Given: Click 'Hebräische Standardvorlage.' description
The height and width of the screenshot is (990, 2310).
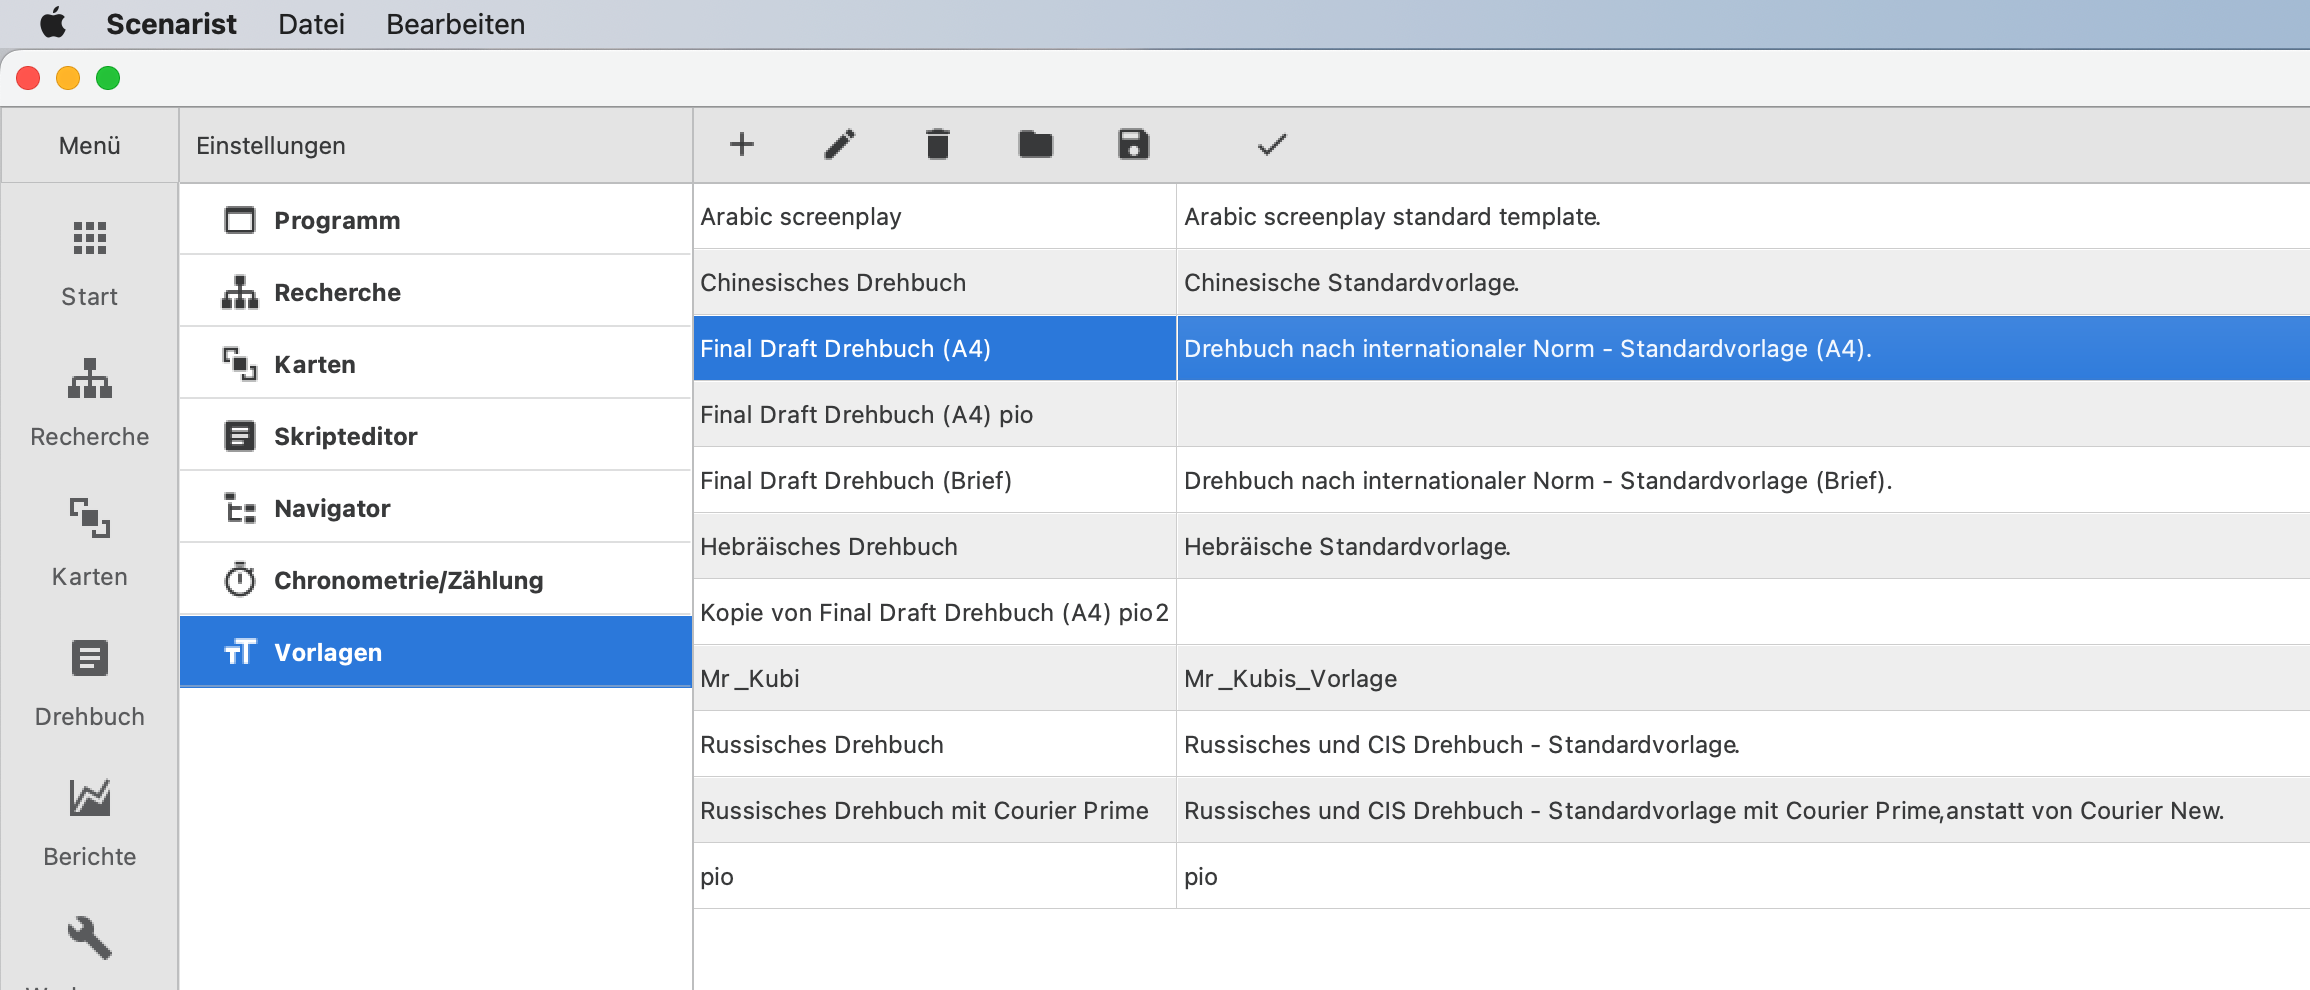Looking at the screenshot, I should [x=1347, y=547].
